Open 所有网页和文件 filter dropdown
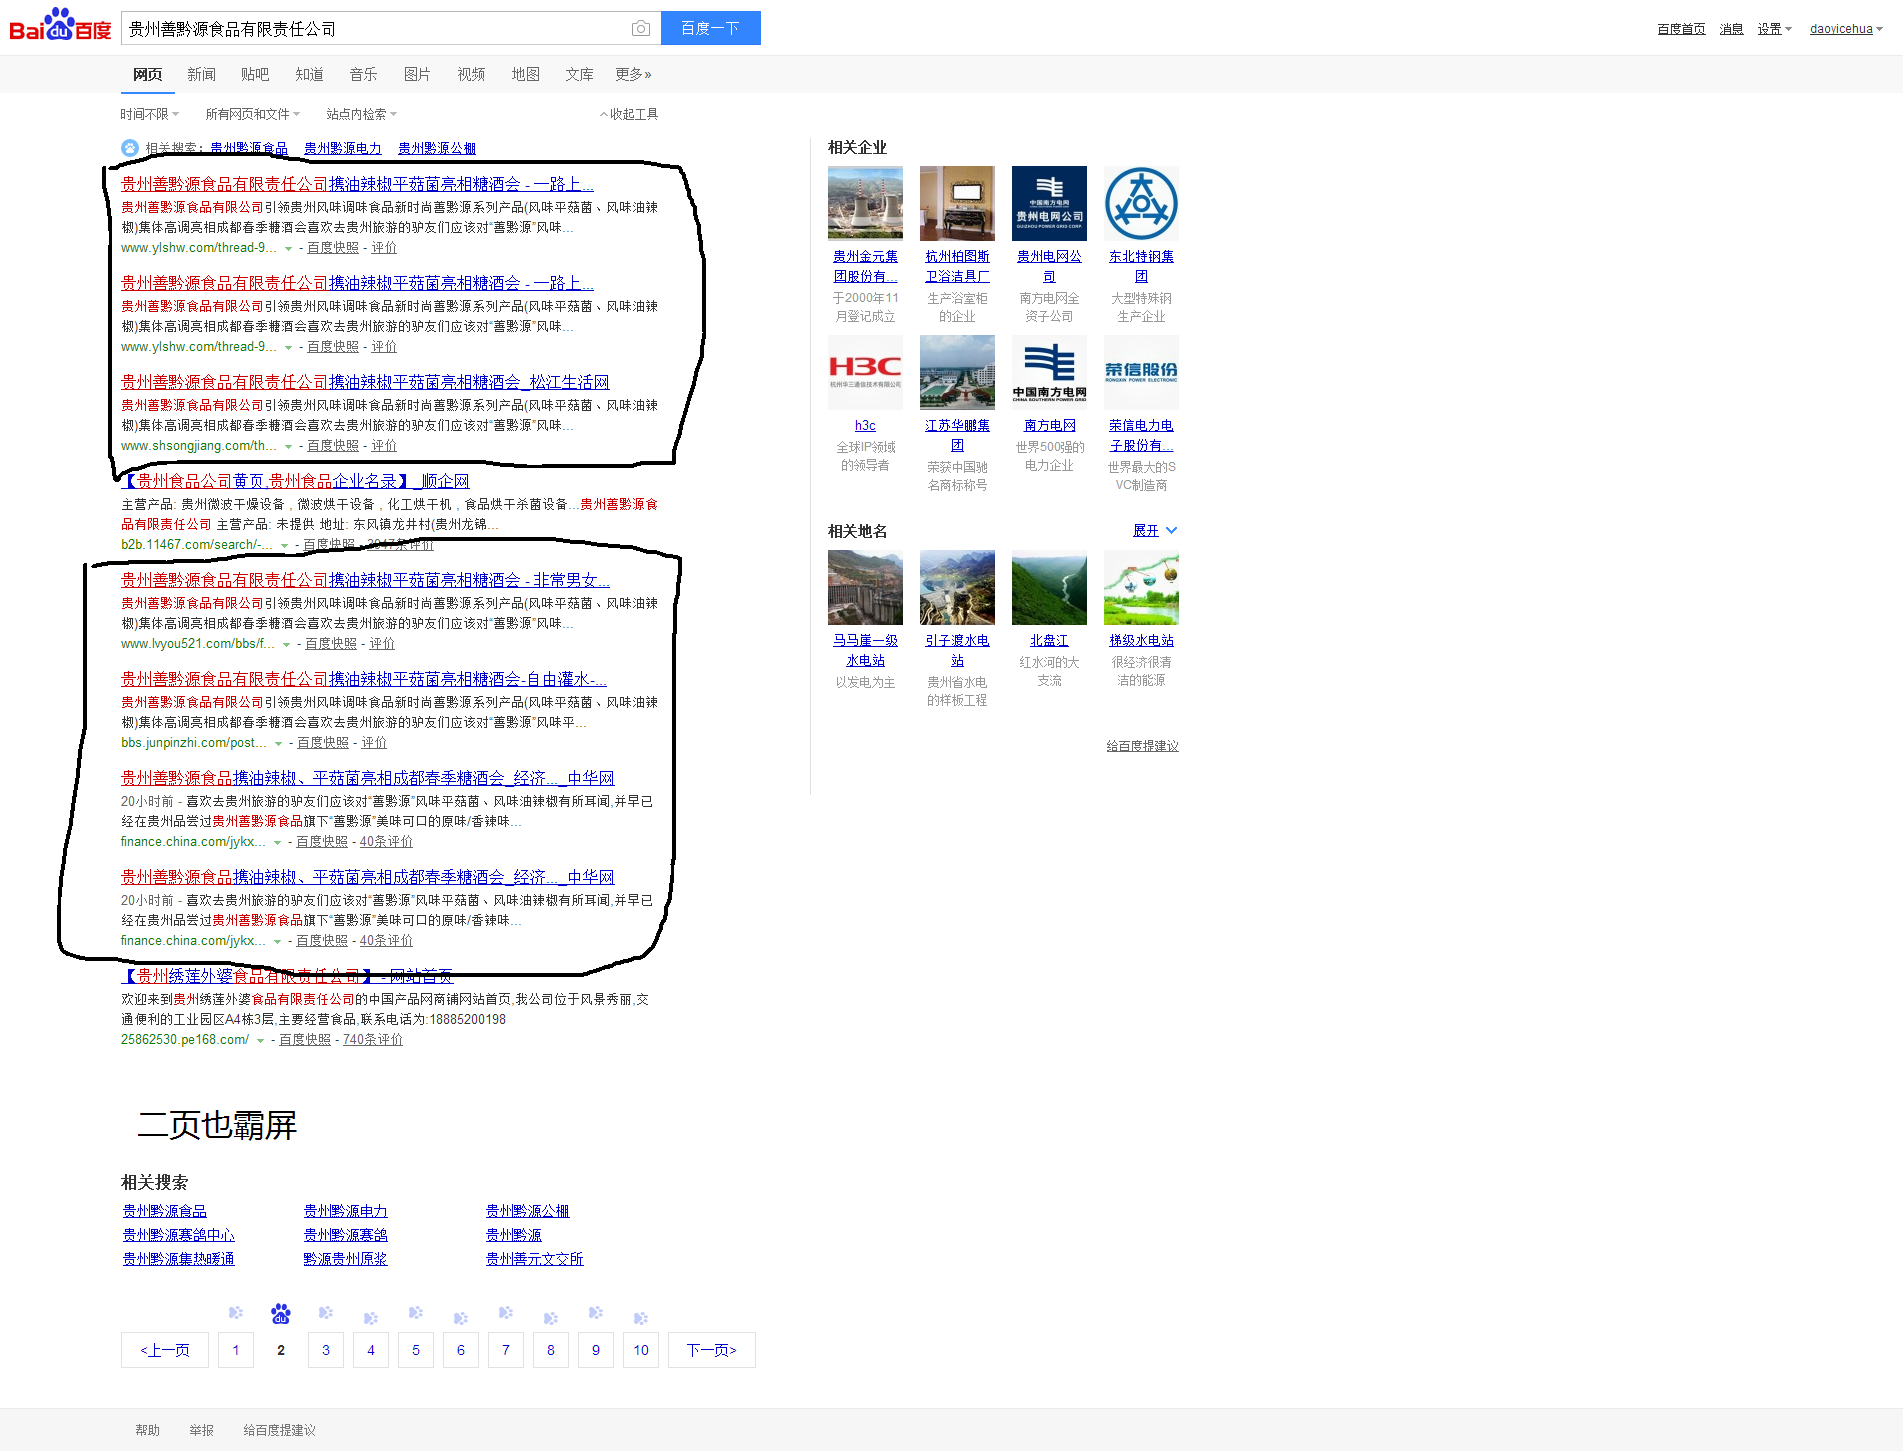This screenshot has height=1451, width=1903. [252, 114]
